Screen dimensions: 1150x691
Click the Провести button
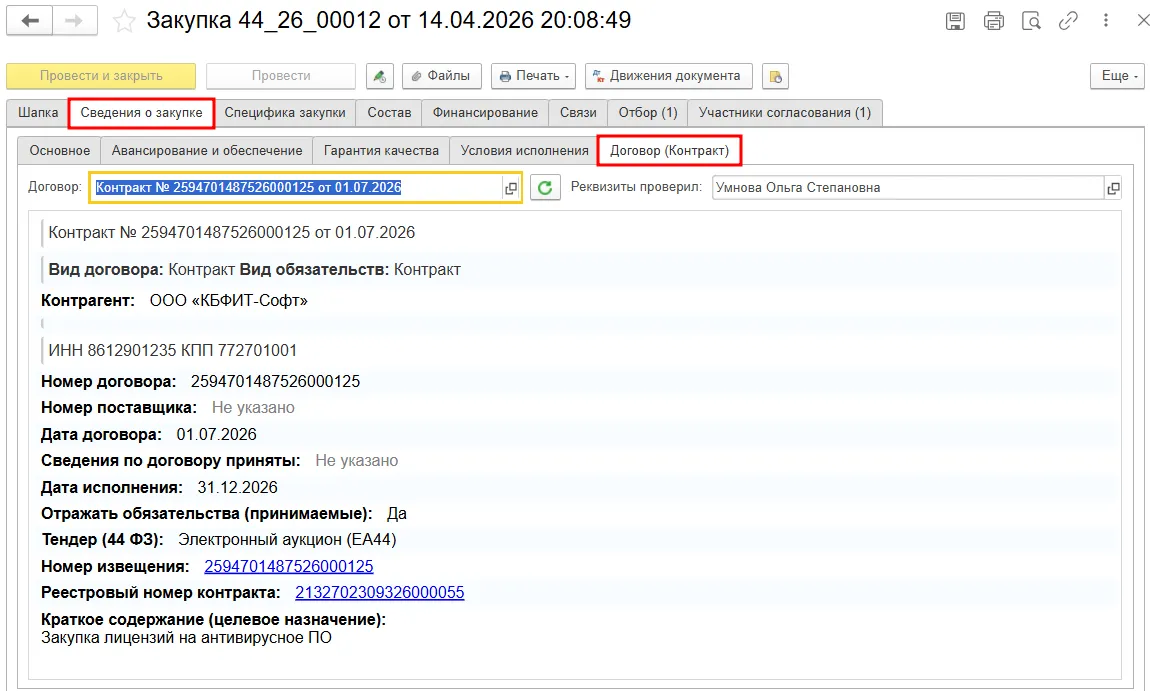pyautogui.click(x=281, y=76)
